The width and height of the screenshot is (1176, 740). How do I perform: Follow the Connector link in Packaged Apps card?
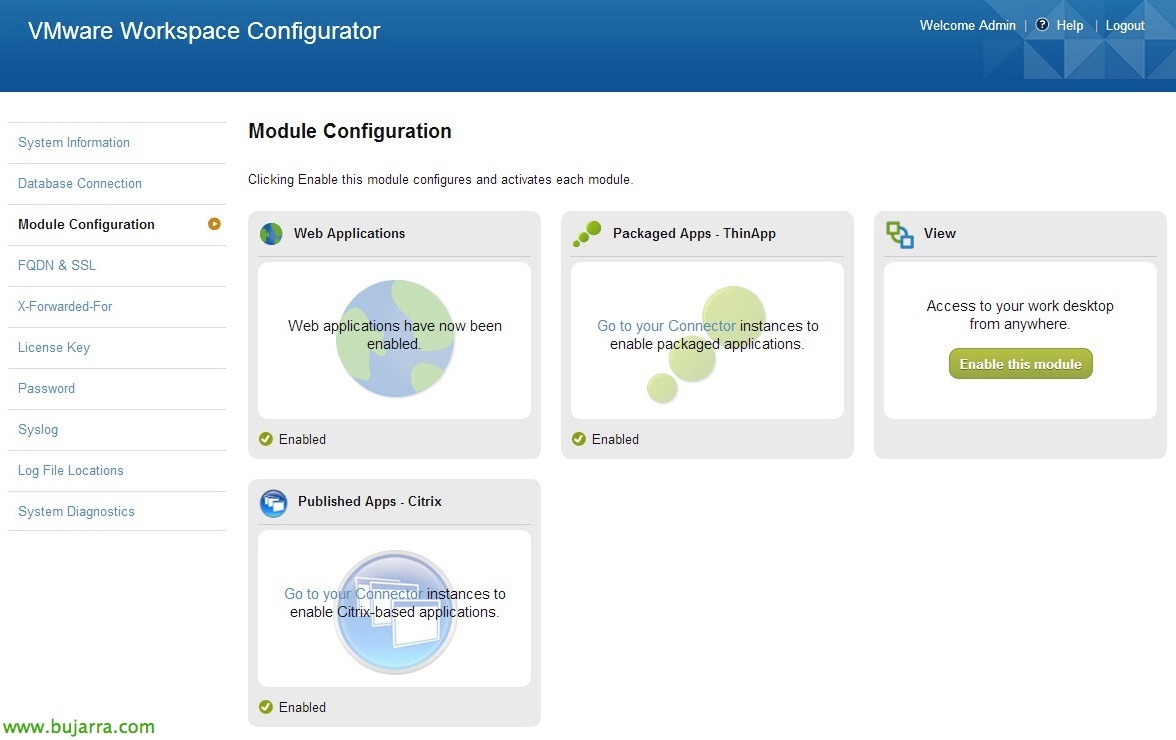667,326
